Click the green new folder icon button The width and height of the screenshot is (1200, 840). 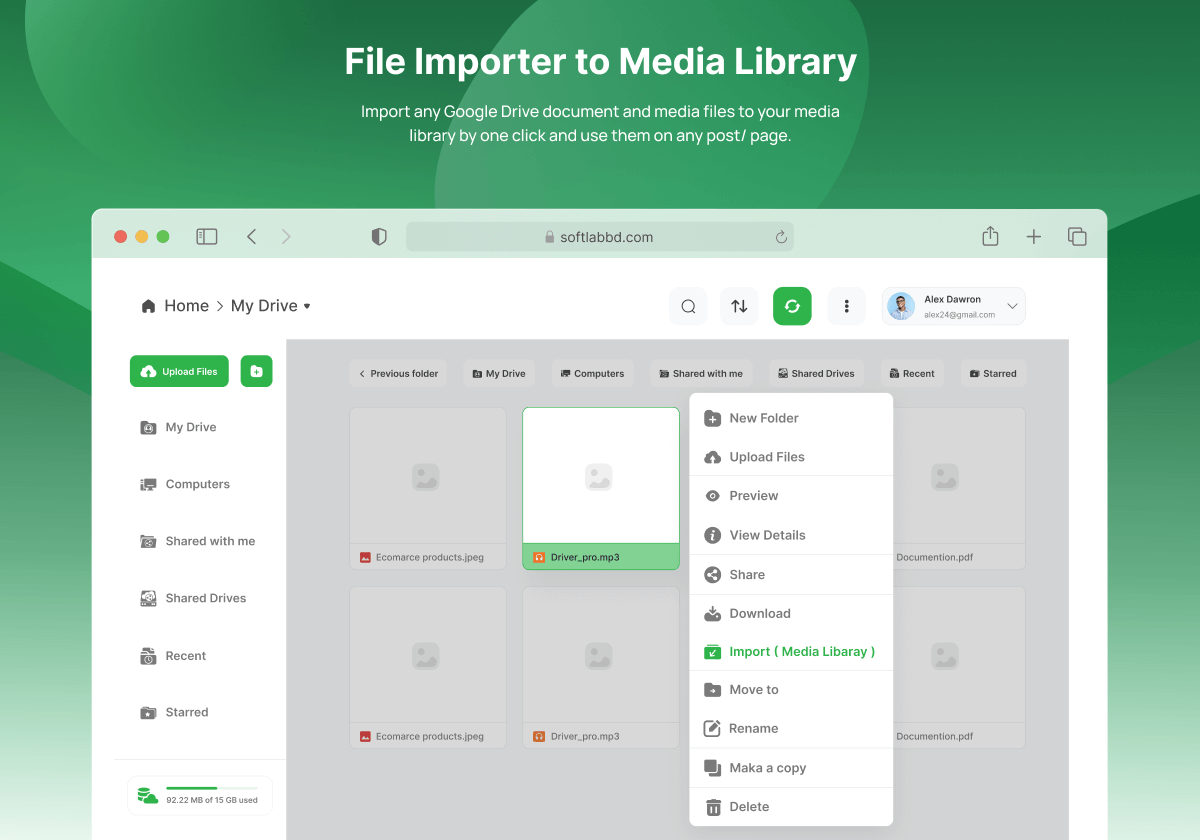(256, 371)
